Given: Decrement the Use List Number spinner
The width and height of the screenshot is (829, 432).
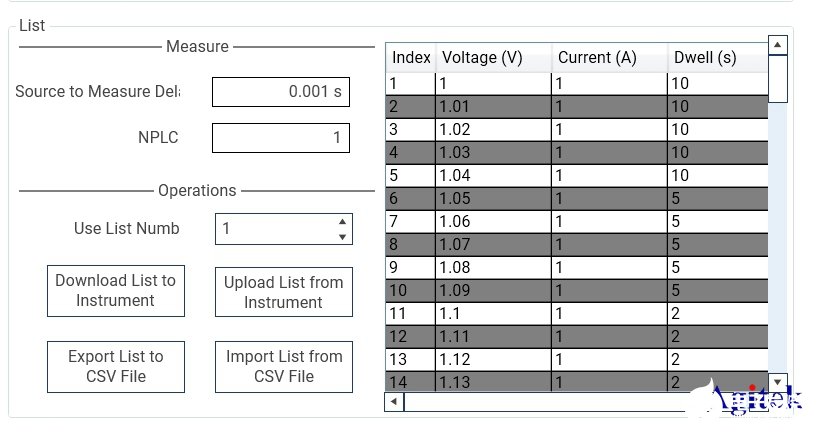Looking at the screenshot, I should click(342, 237).
